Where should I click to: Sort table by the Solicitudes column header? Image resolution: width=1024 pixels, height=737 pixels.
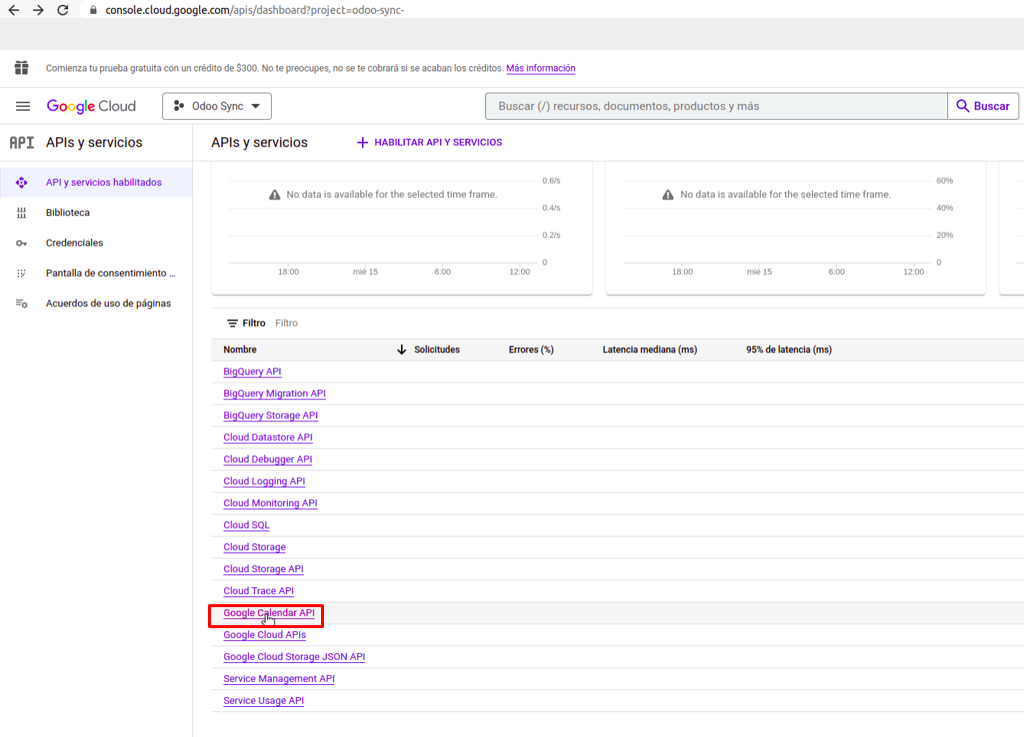(437, 350)
